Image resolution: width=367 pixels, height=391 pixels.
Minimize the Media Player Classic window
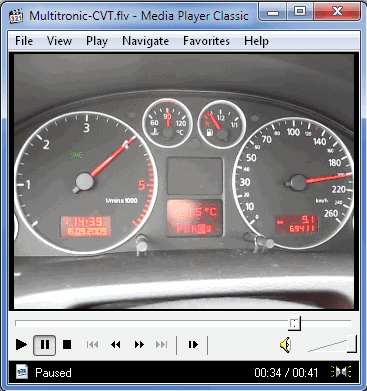pyautogui.click(x=273, y=12)
